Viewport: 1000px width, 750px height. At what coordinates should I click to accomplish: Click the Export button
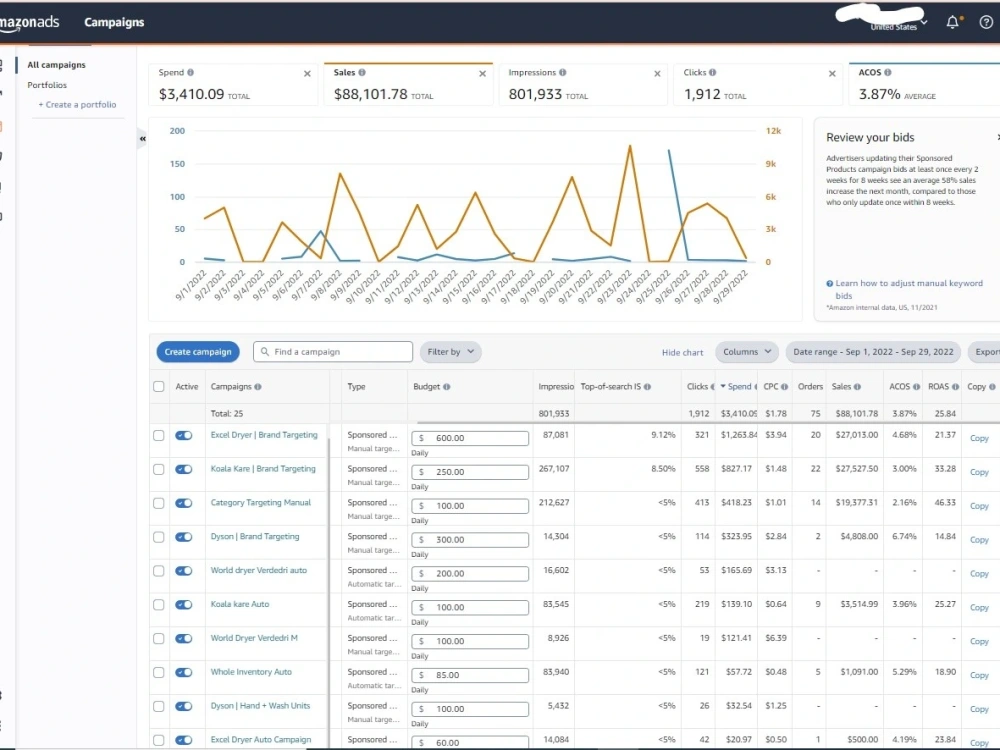pyautogui.click(x=985, y=352)
